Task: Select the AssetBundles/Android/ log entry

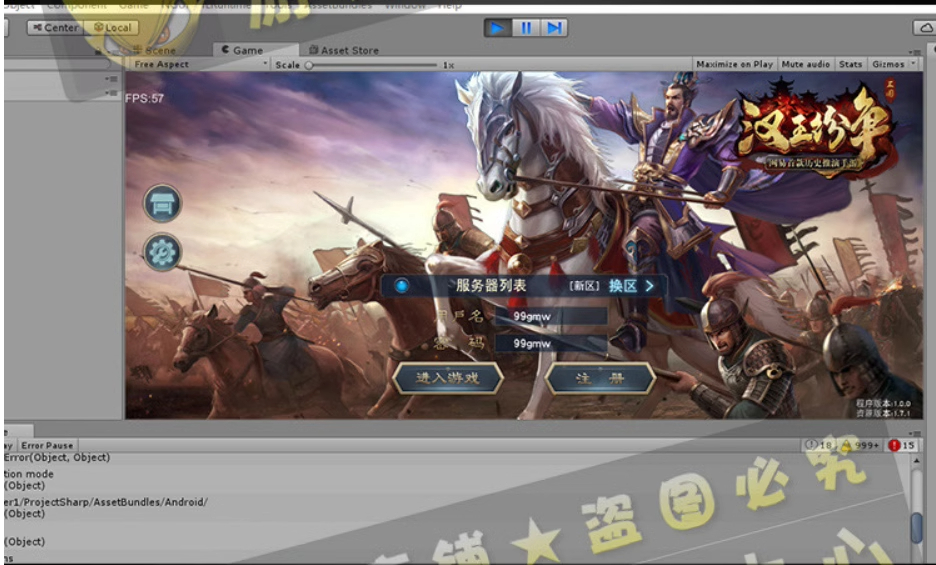Action: [106, 502]
